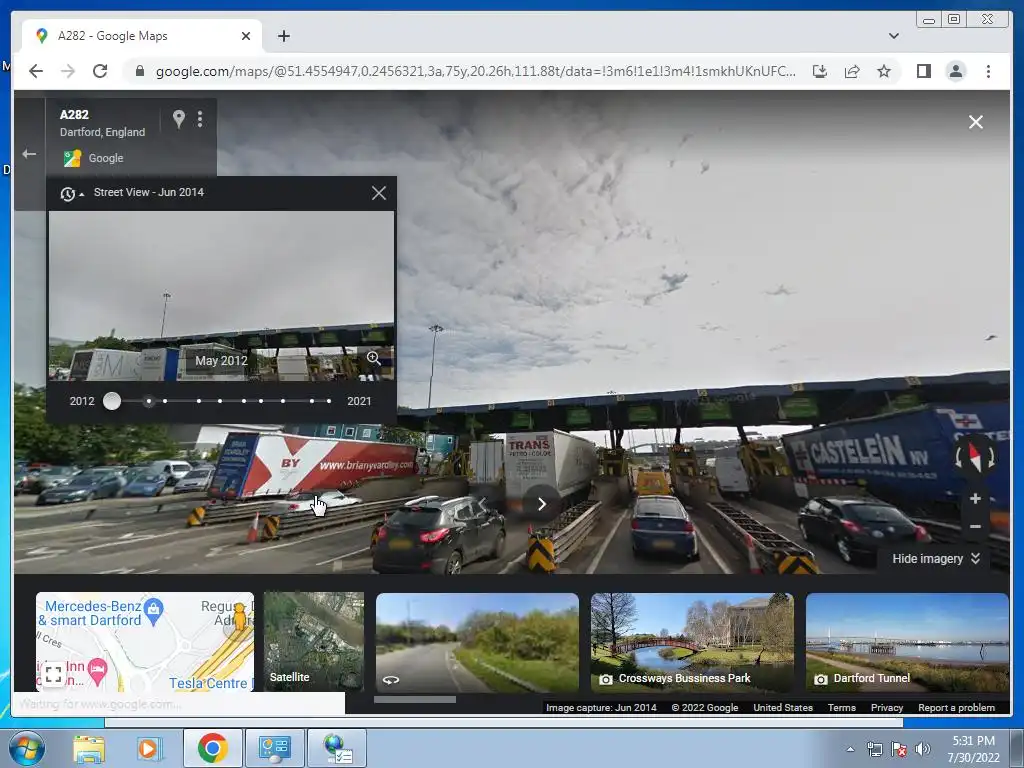Click the volume speaker tray icon
Image resolution: width=1024 pixels, height=768 pixels.
pyautogui.click(x=922, y=750)
